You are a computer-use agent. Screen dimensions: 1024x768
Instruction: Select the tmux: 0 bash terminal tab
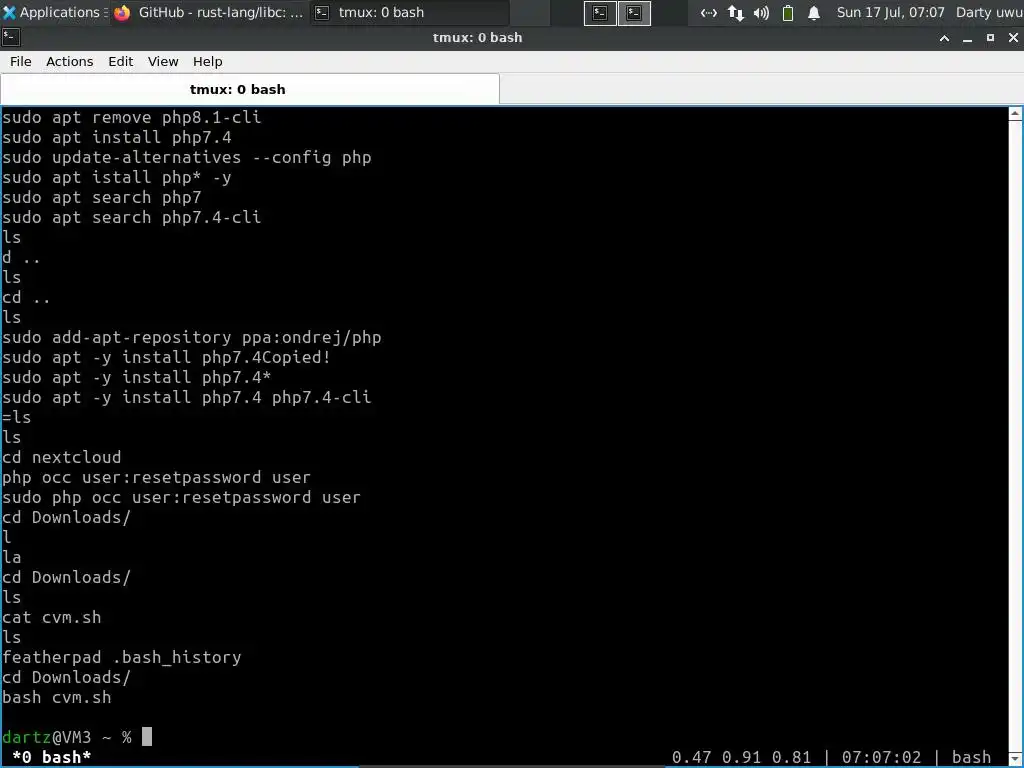coord(250,89)
